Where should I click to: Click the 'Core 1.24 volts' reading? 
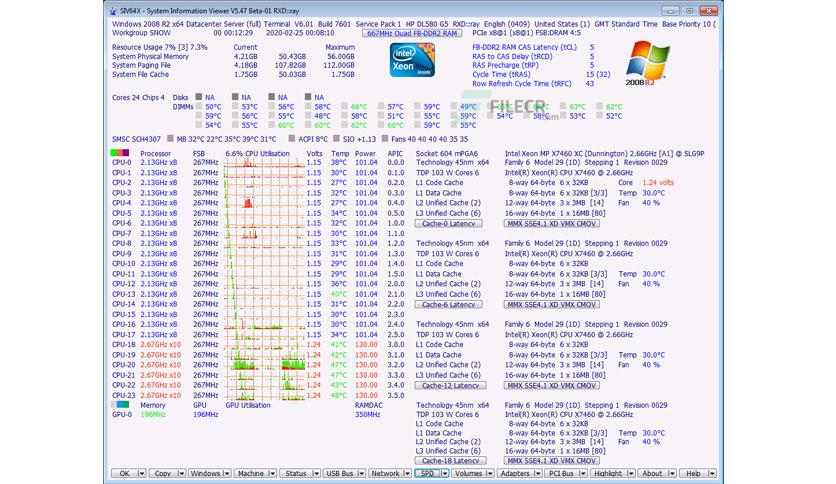point(646,182)
